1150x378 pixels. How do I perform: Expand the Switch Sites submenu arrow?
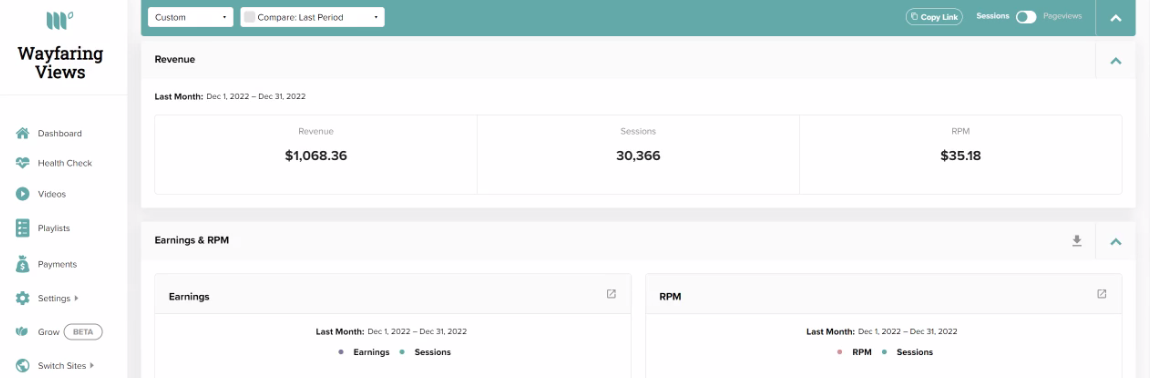click(x=92, y=365)
